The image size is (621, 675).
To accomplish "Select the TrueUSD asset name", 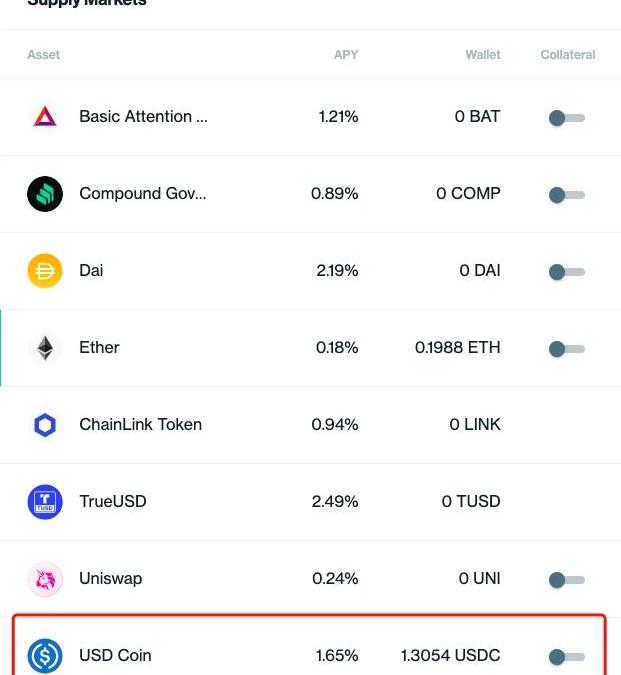I will tap(112, 502).
